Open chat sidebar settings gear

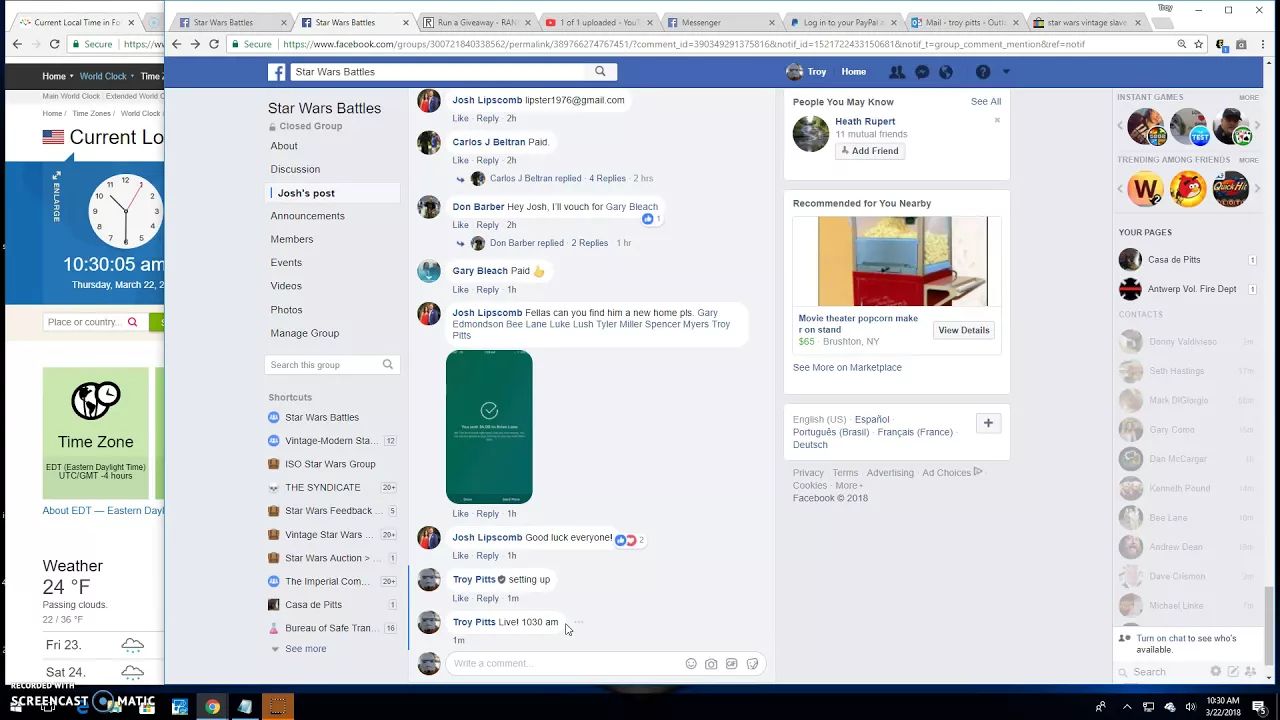point(1216,672)
